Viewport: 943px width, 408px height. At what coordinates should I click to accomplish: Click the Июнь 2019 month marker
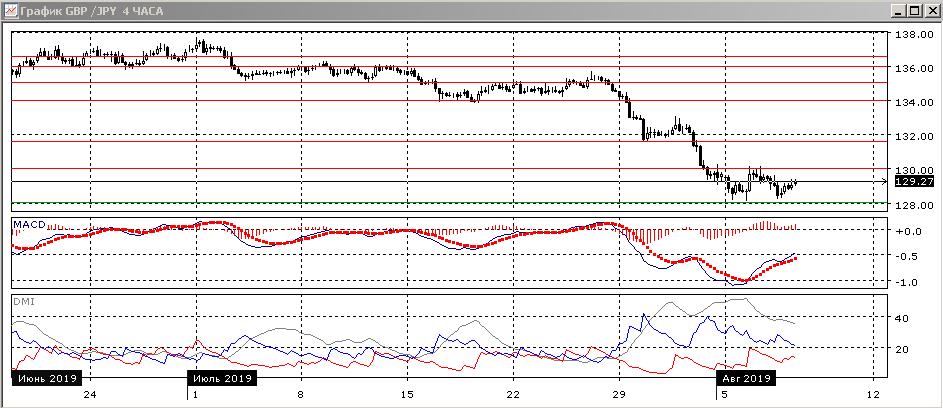tap(44, 379)
